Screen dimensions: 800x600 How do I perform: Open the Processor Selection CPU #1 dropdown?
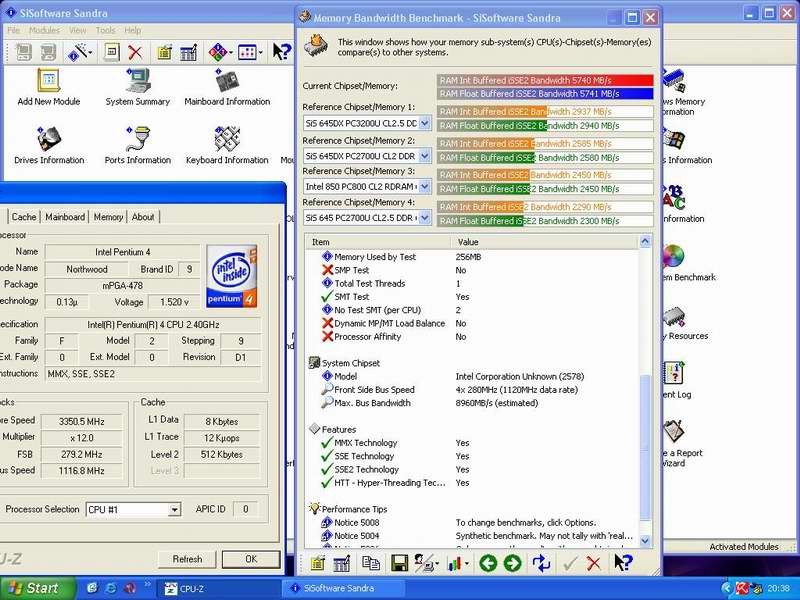(174, 509)
